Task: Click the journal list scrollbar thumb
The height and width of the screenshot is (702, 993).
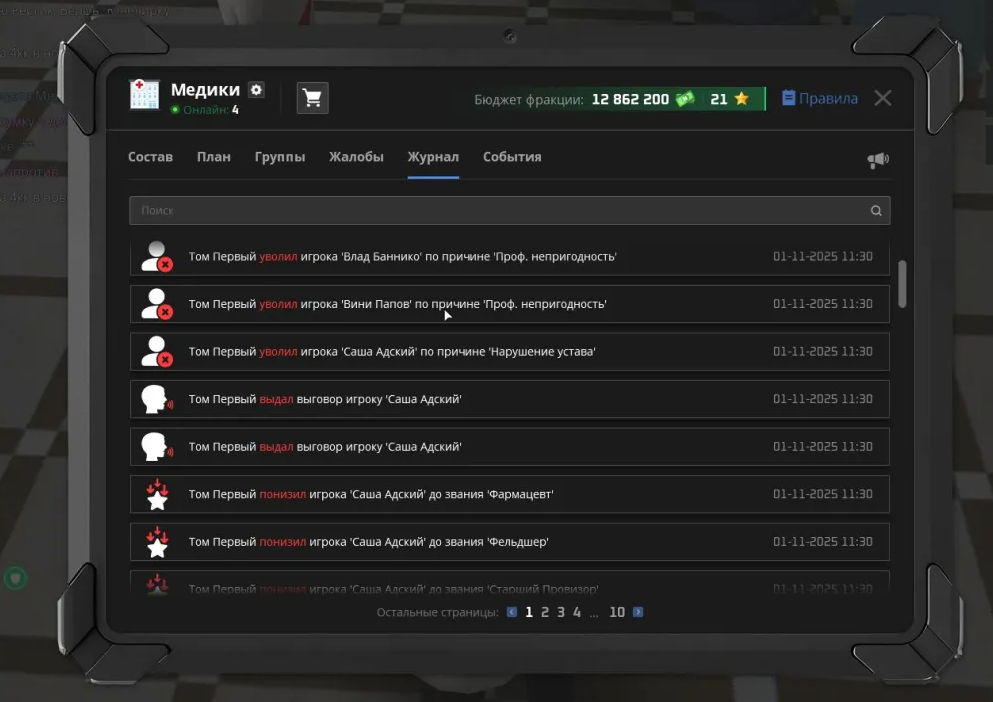Action: pos(903,284)
